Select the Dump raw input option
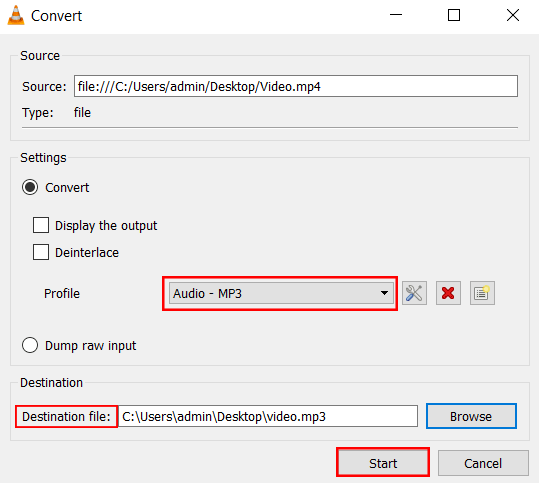The image size is (539, 483). coord(30,345)
